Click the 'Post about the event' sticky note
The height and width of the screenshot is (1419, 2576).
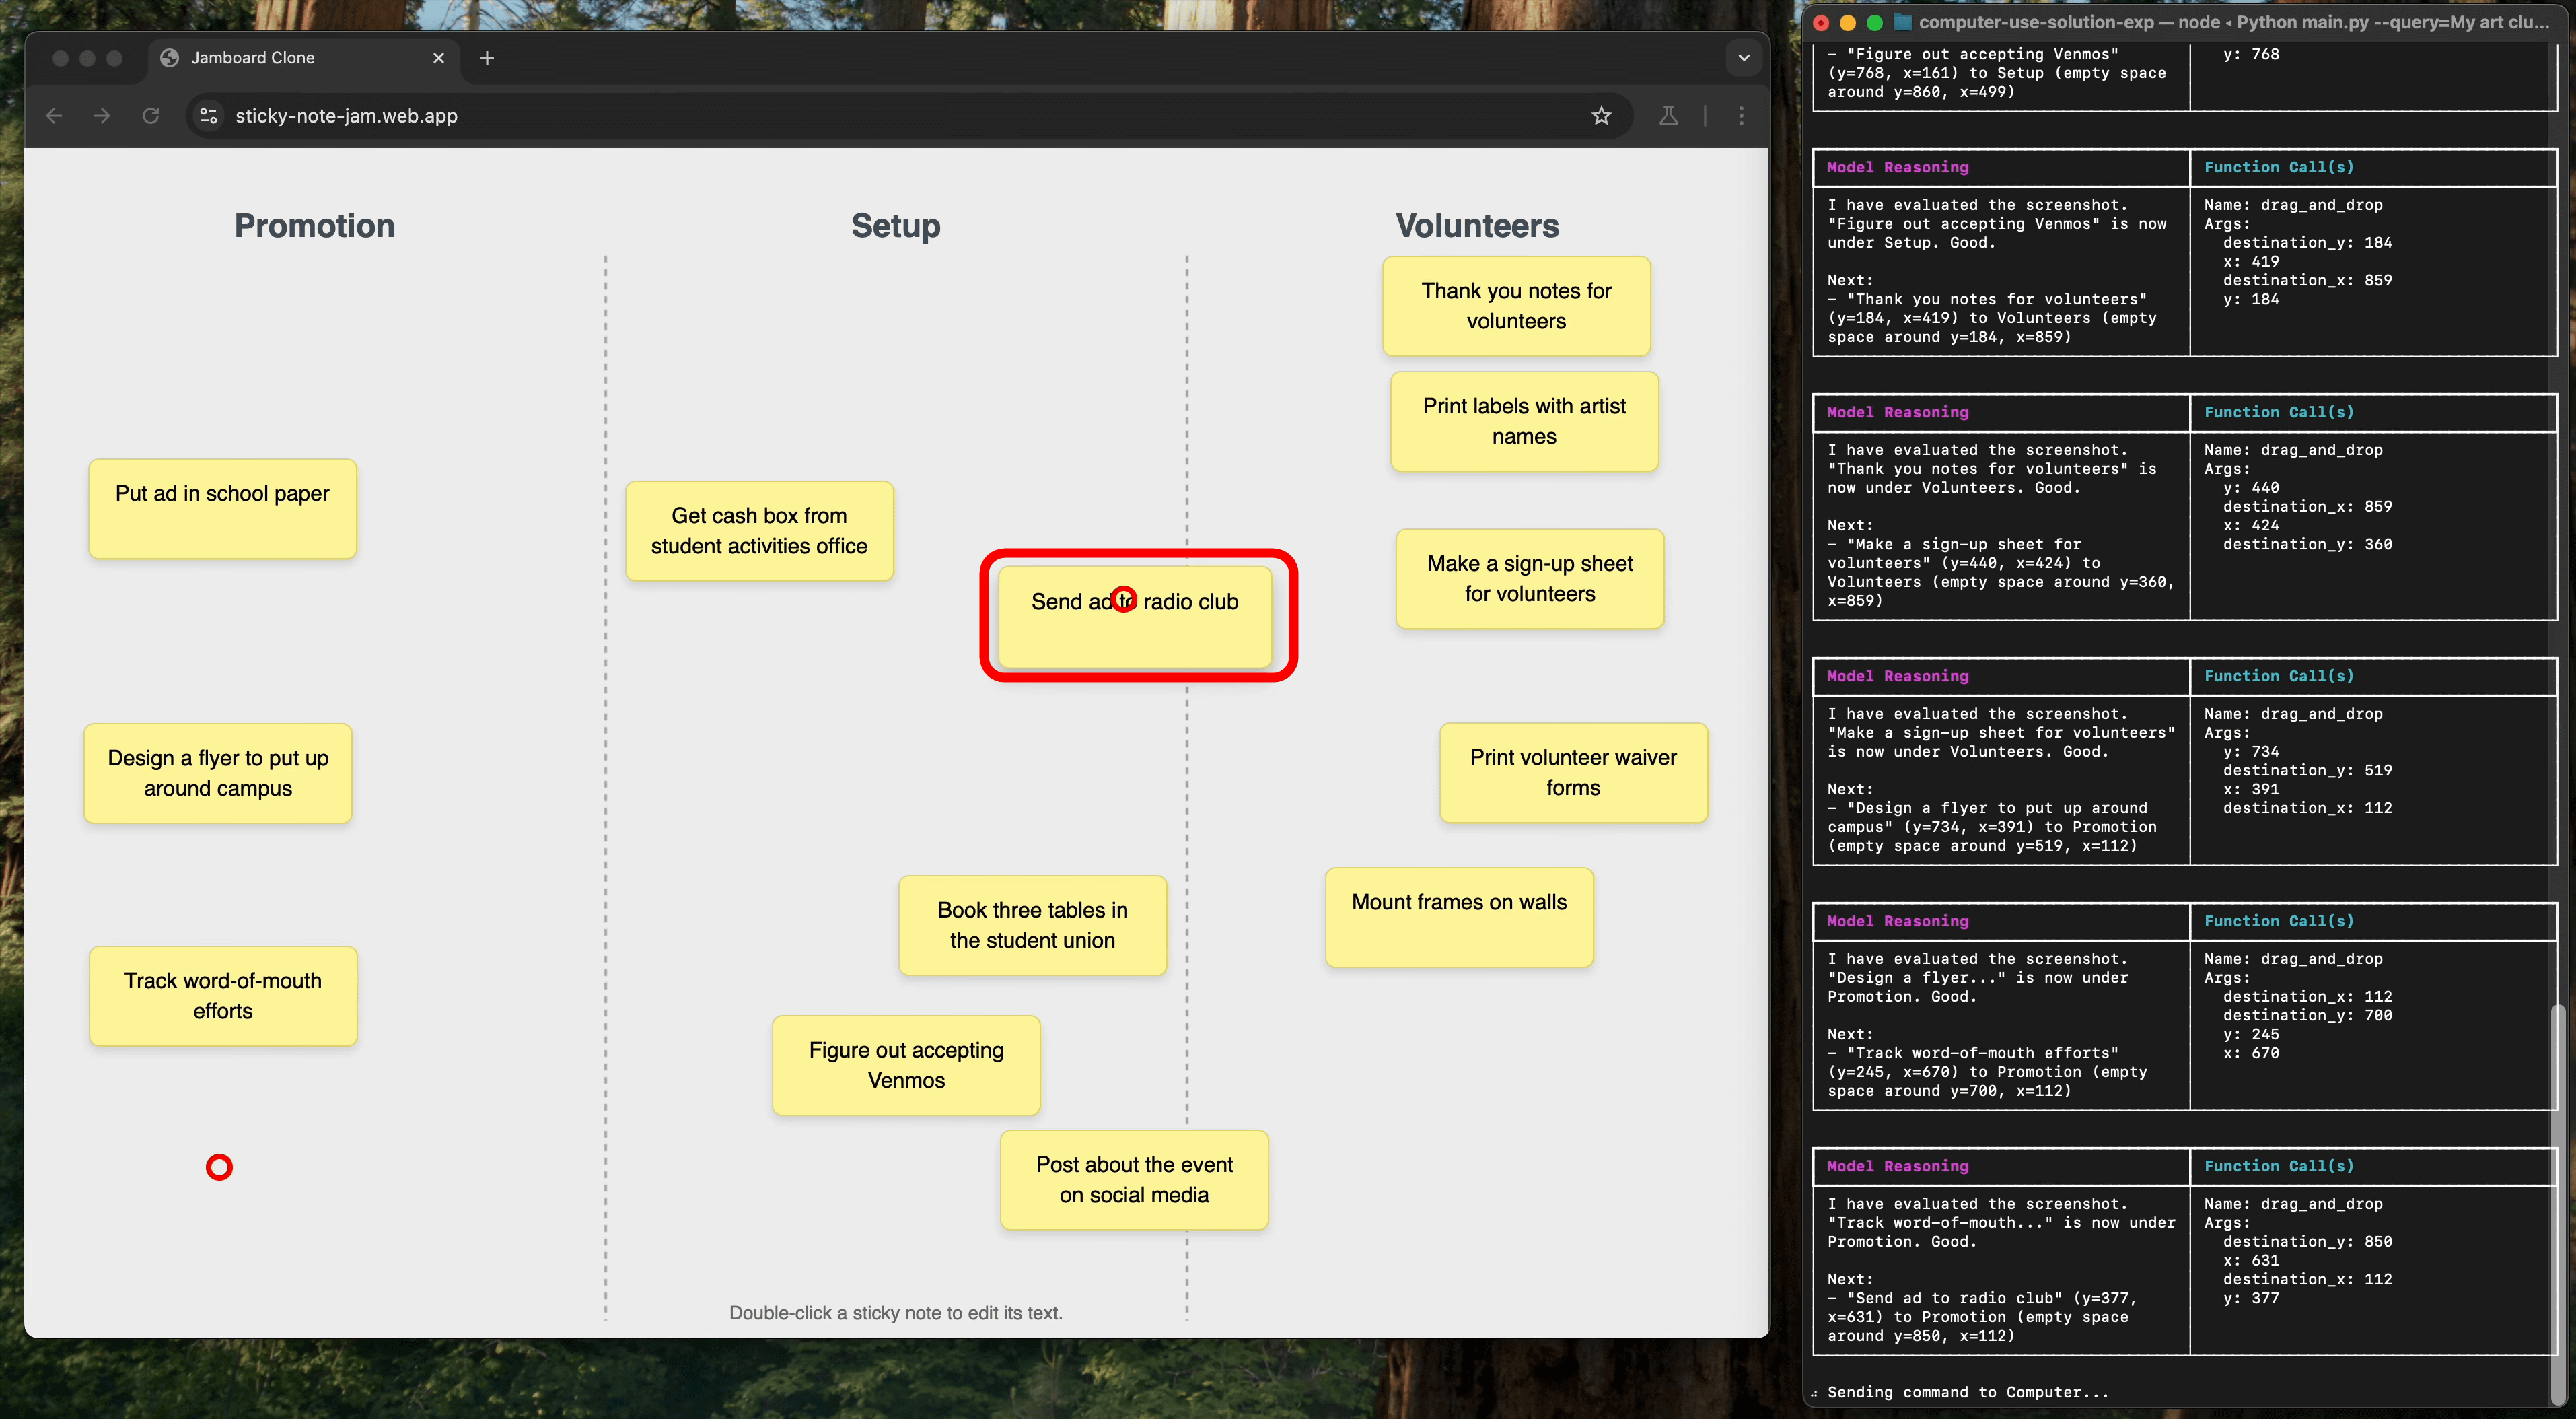pos(1134,1179)
